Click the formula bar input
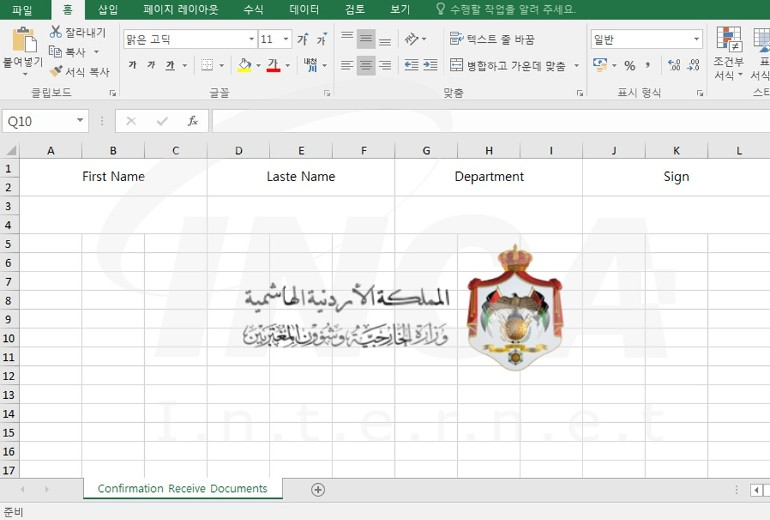Viewport: 770px width, 520px height. click(490, 121)
